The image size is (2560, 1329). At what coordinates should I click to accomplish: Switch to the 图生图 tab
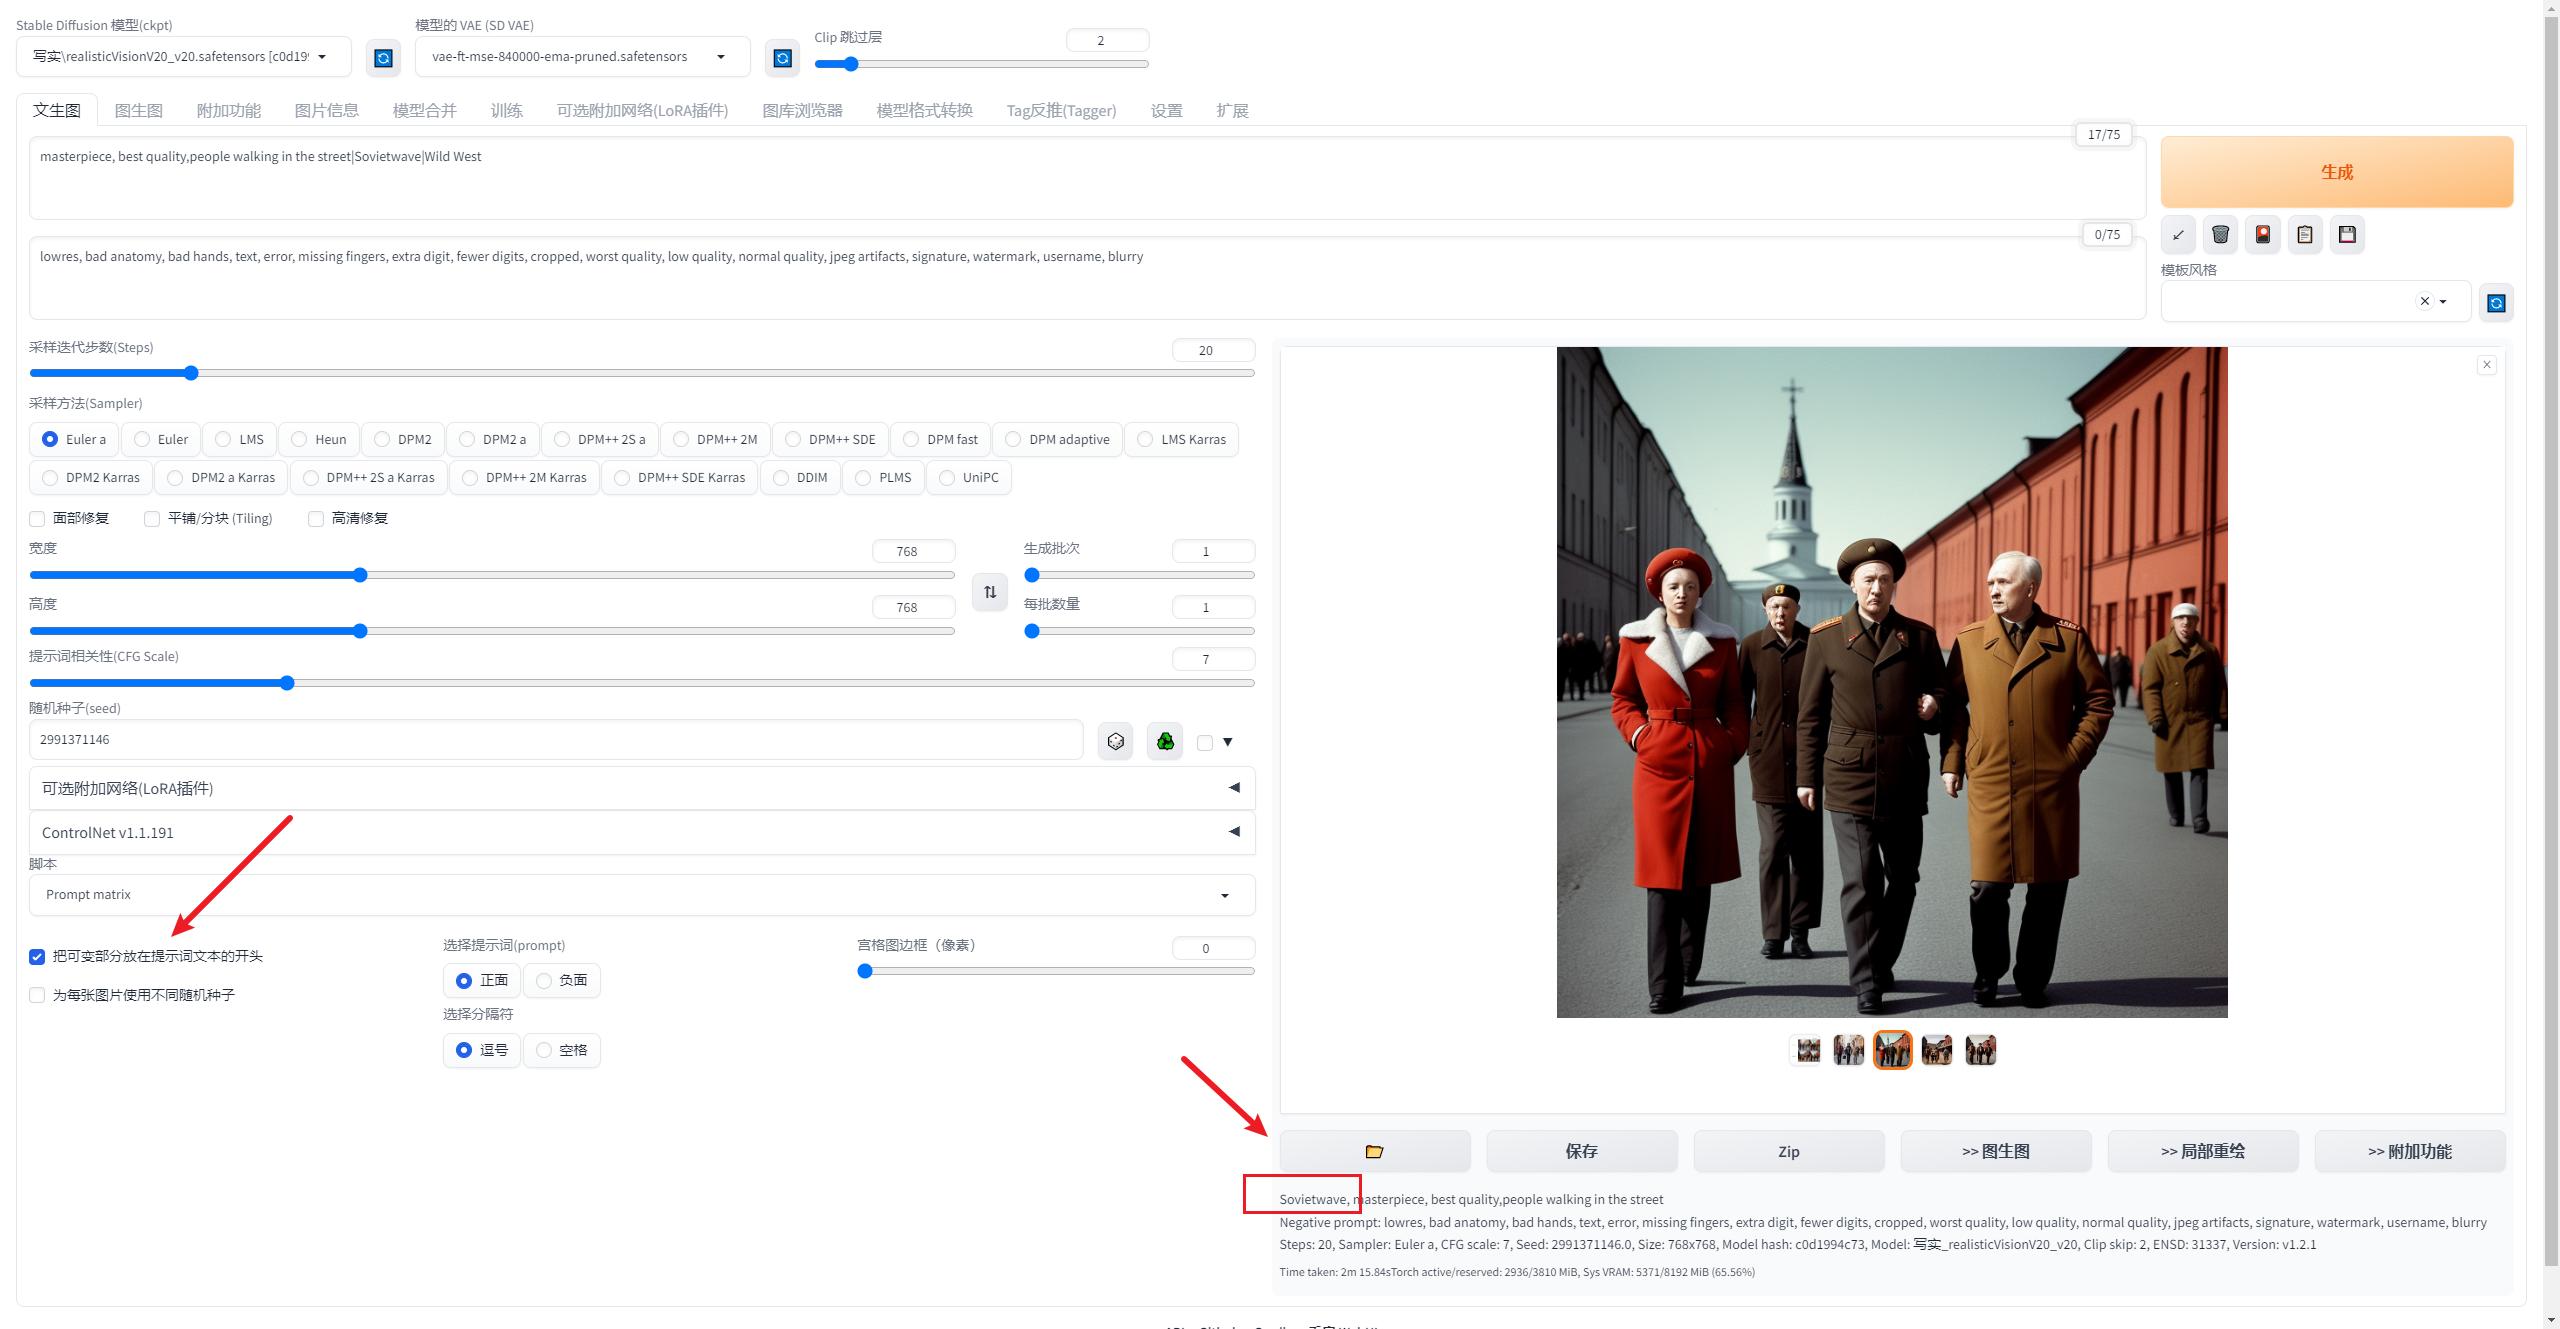[135, 110]
